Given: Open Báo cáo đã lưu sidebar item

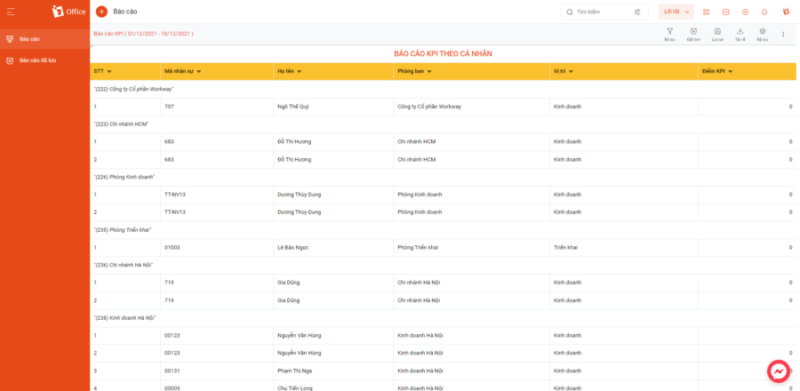Looking at the screenshot, I should click(45, 60).
